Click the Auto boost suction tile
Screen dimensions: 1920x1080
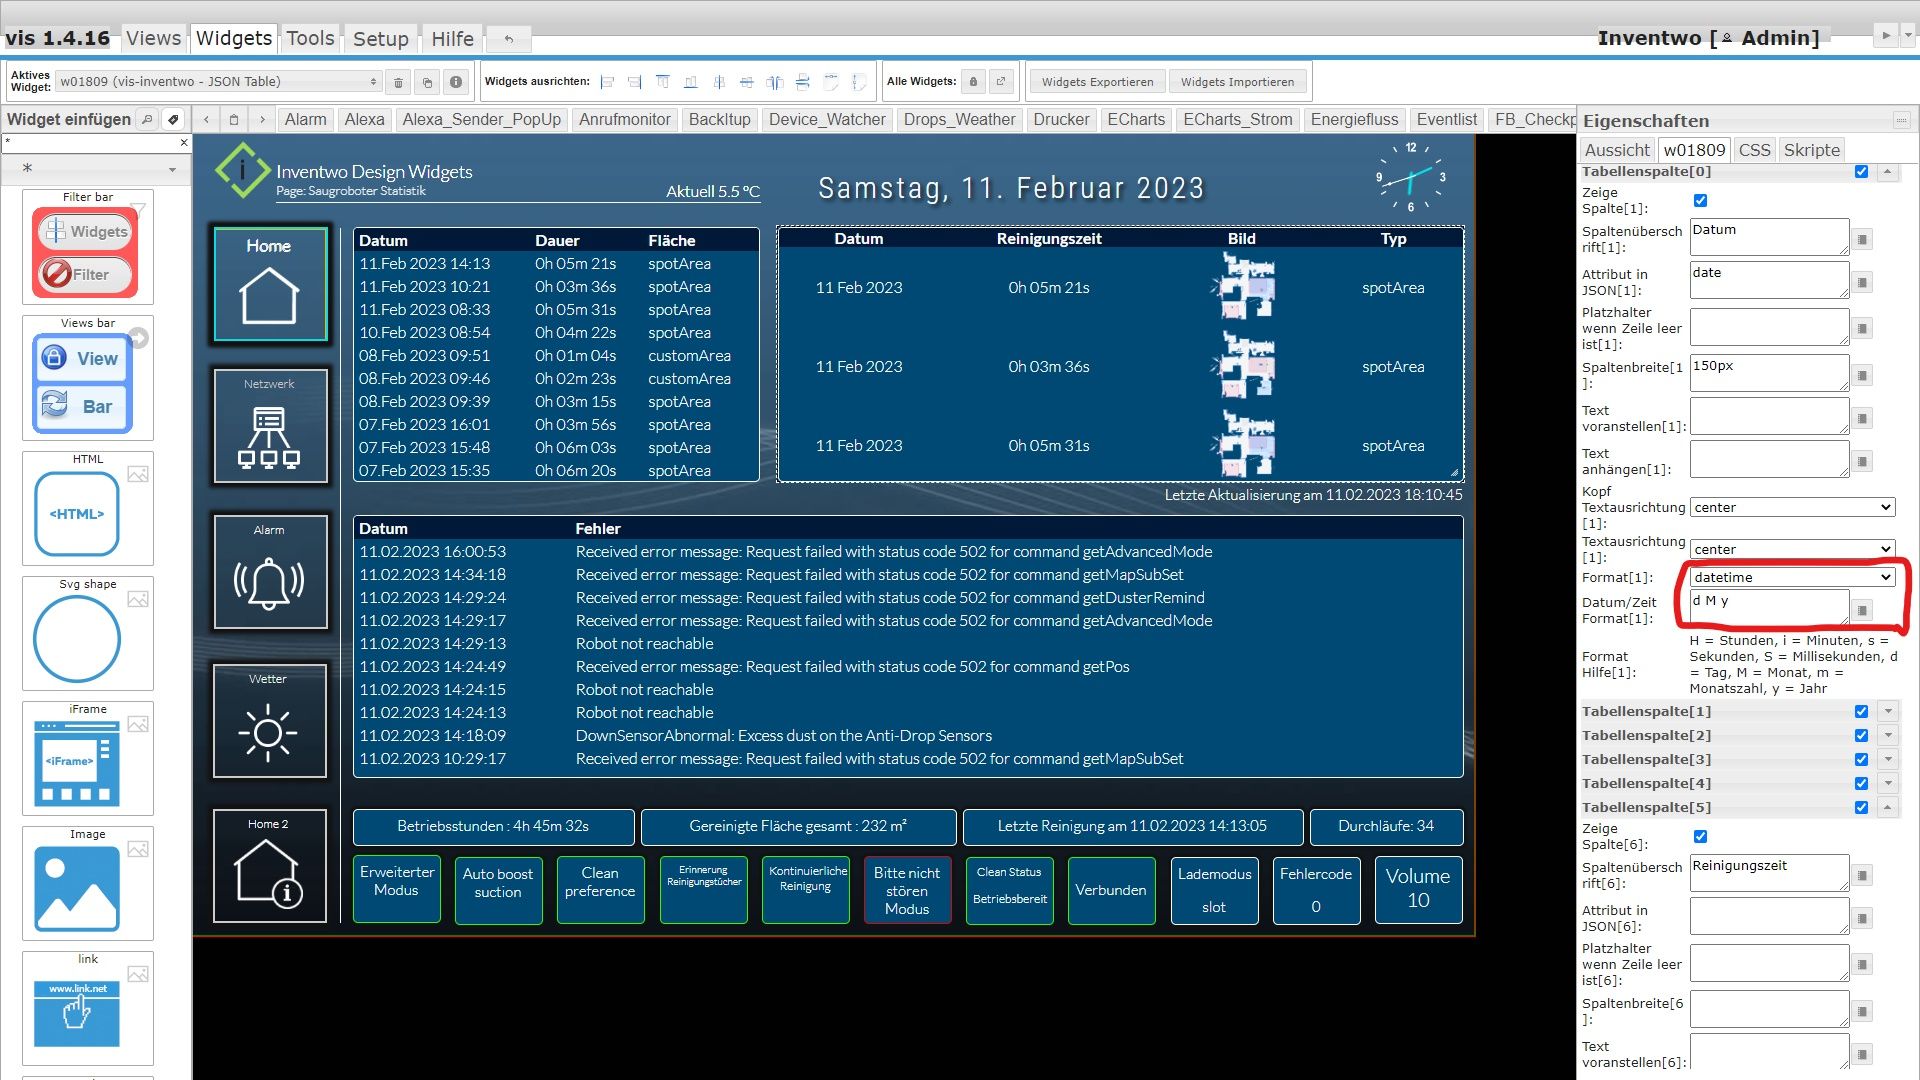coord(498,889)
